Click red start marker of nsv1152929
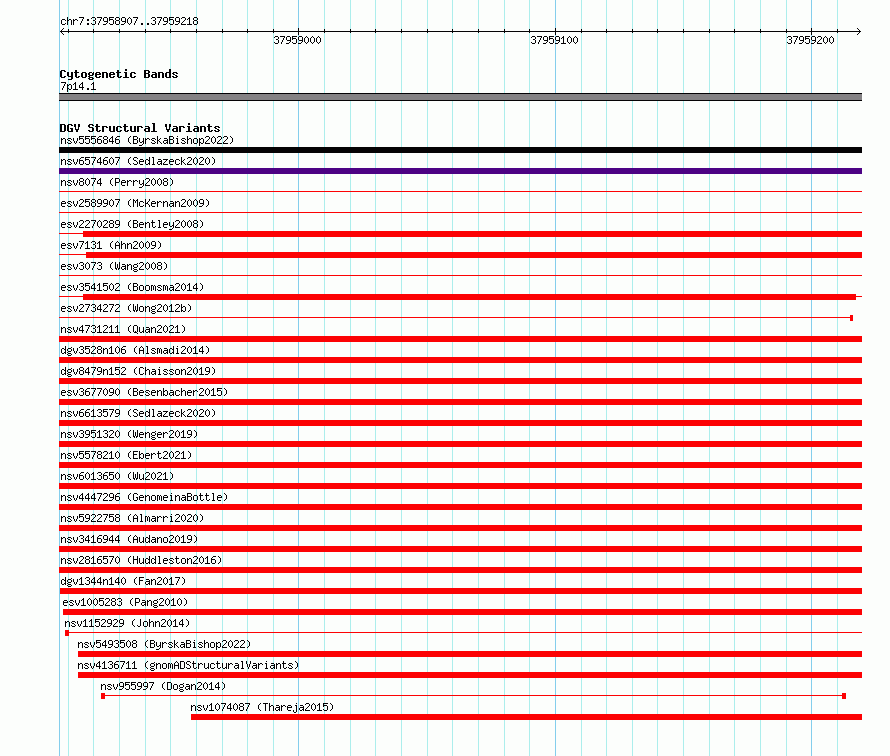The image size is (890, 756). pos(67,633)
